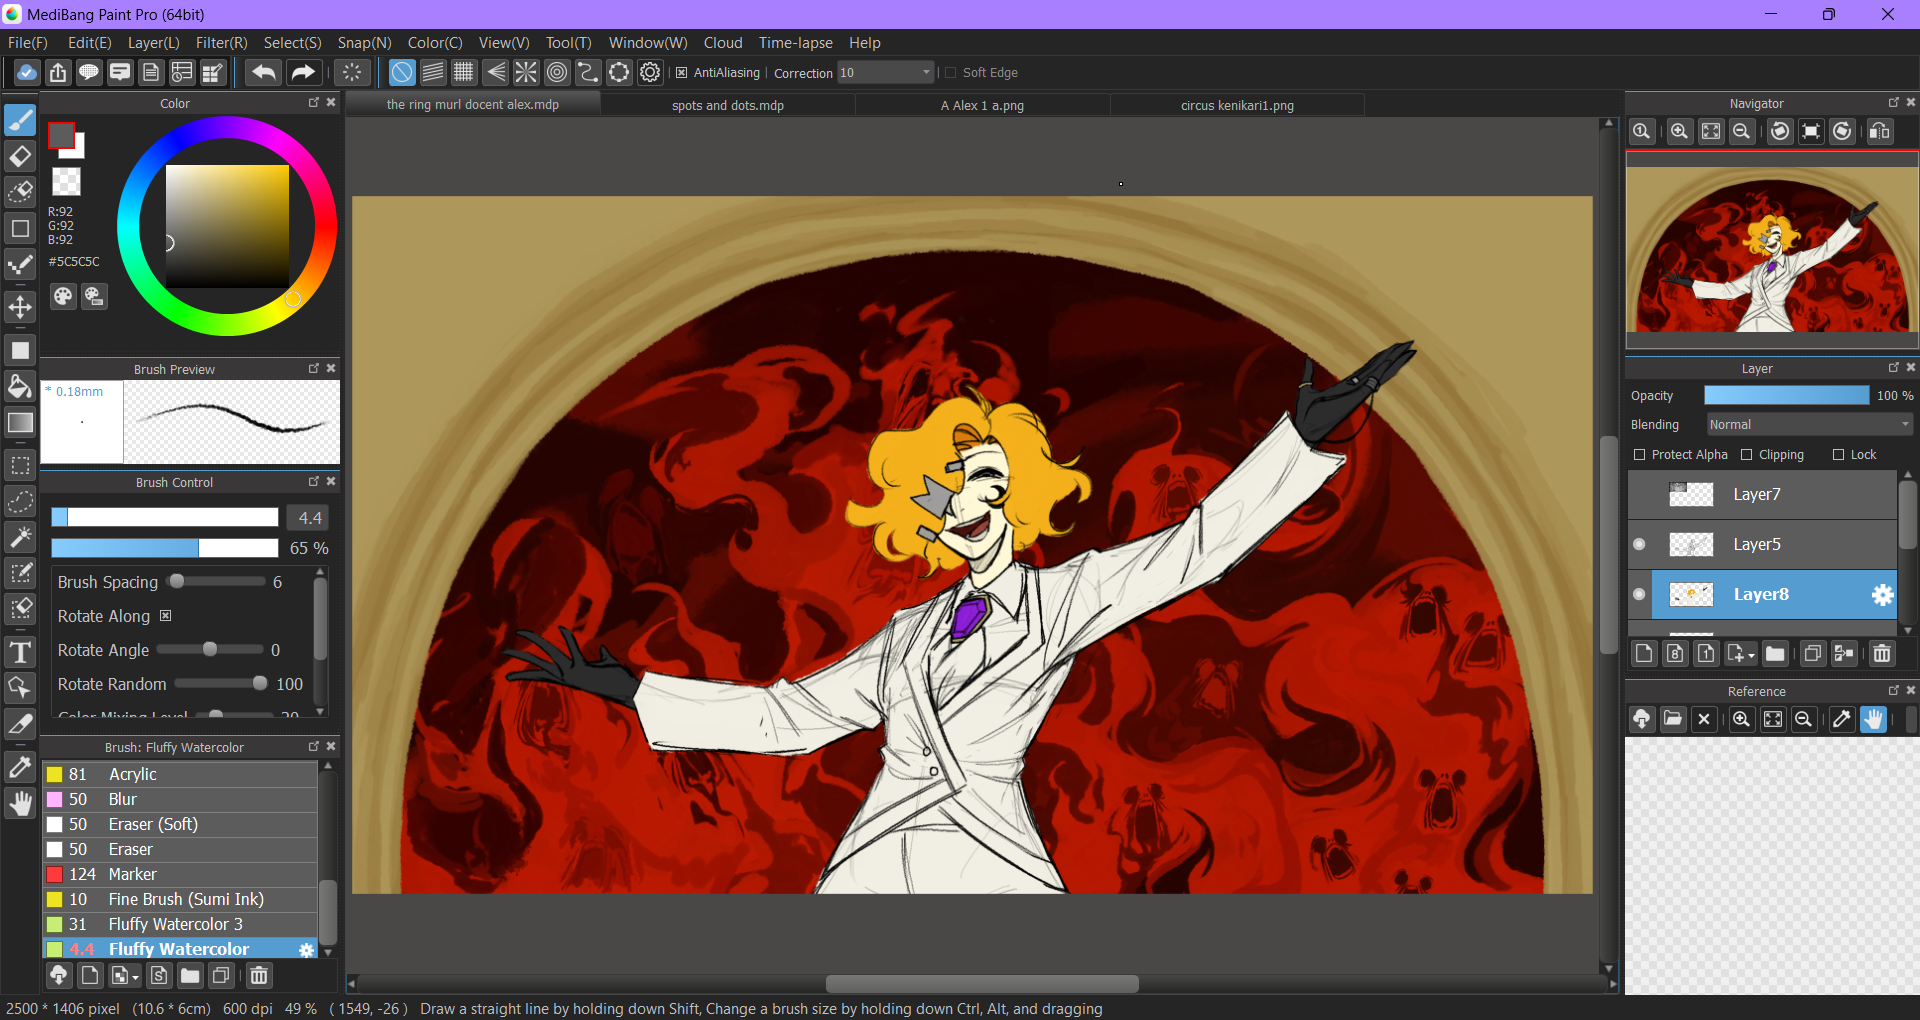Select the Bucket fill tool
This screenshot has width=1920, height=1020.
[x=20, y=387]
